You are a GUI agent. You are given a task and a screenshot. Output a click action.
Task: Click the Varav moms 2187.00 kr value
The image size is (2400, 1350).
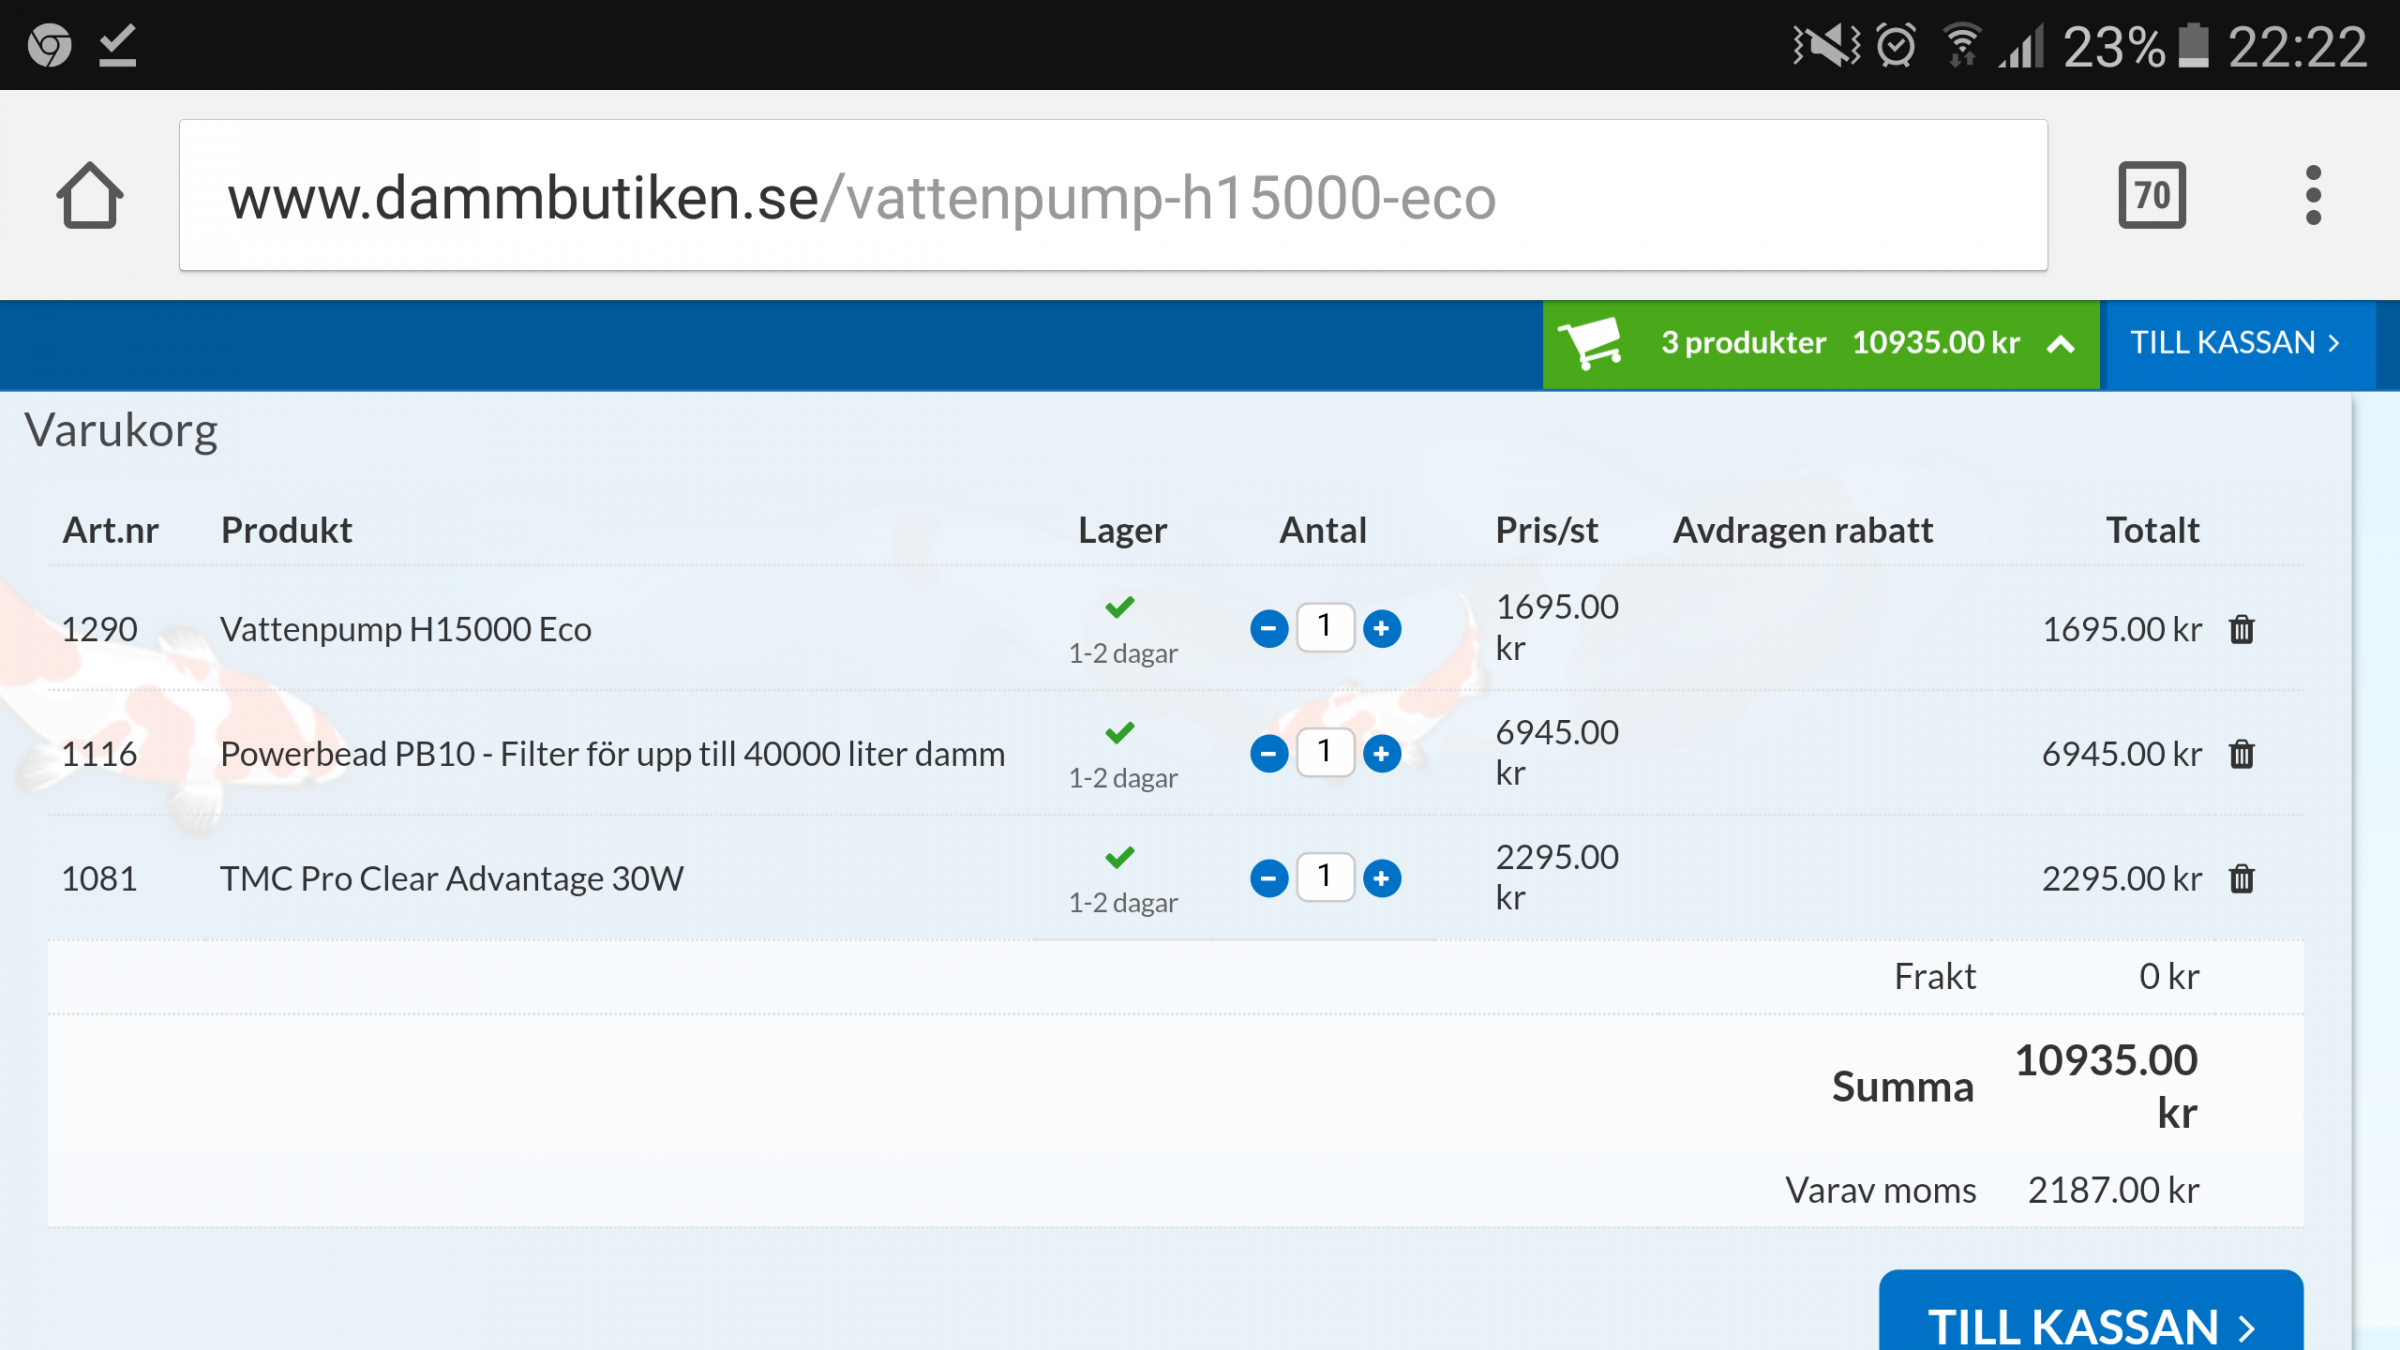click(2113, 1190)
